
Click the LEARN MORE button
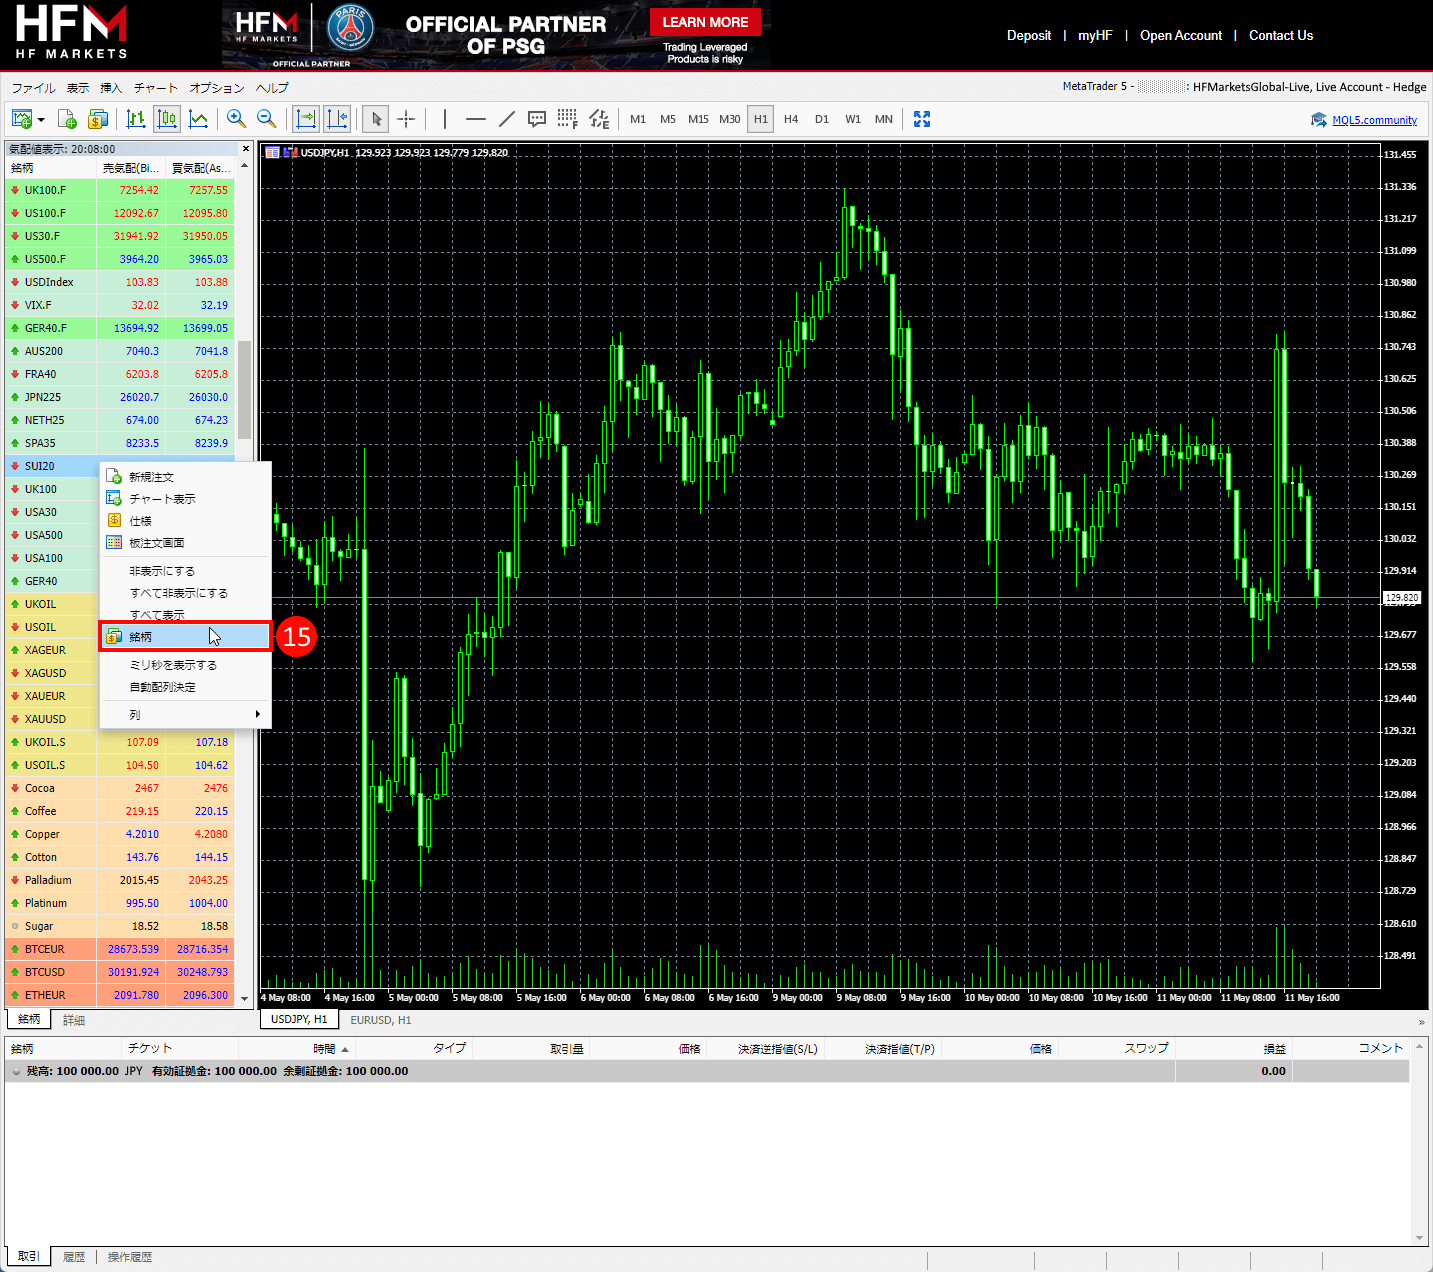click(705, 21)
